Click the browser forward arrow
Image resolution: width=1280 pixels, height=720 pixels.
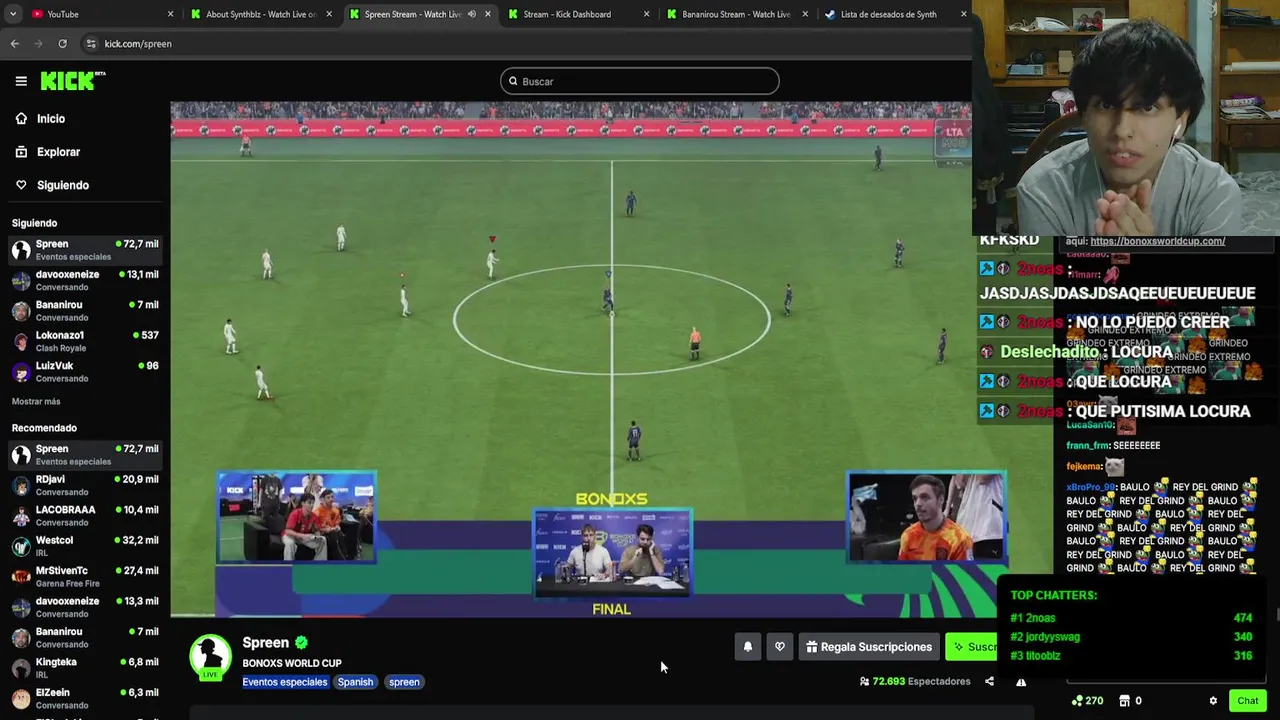pyautogui.click(x=39, y=44)
